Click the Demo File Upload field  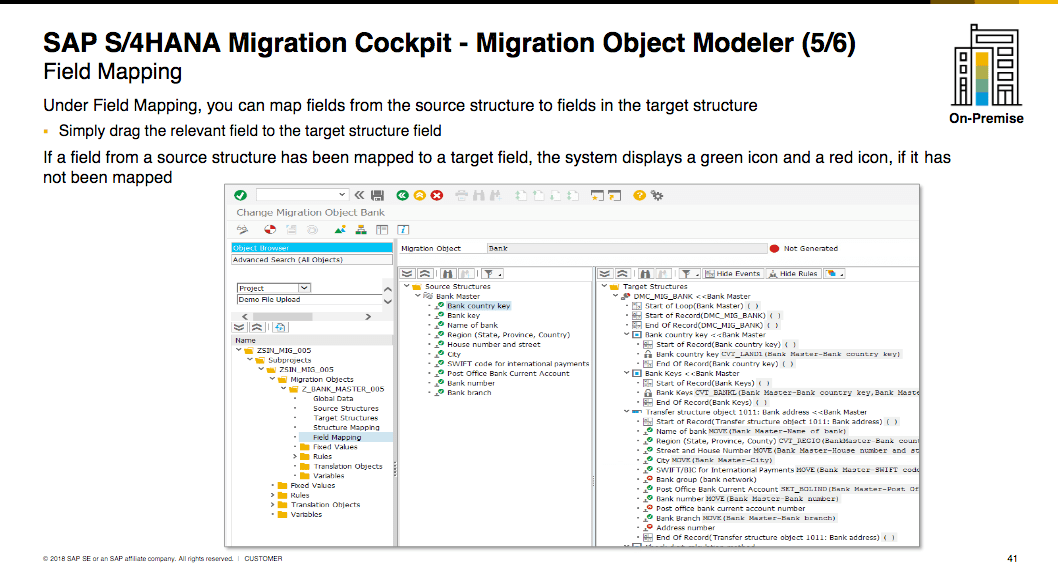click(308, 299)
